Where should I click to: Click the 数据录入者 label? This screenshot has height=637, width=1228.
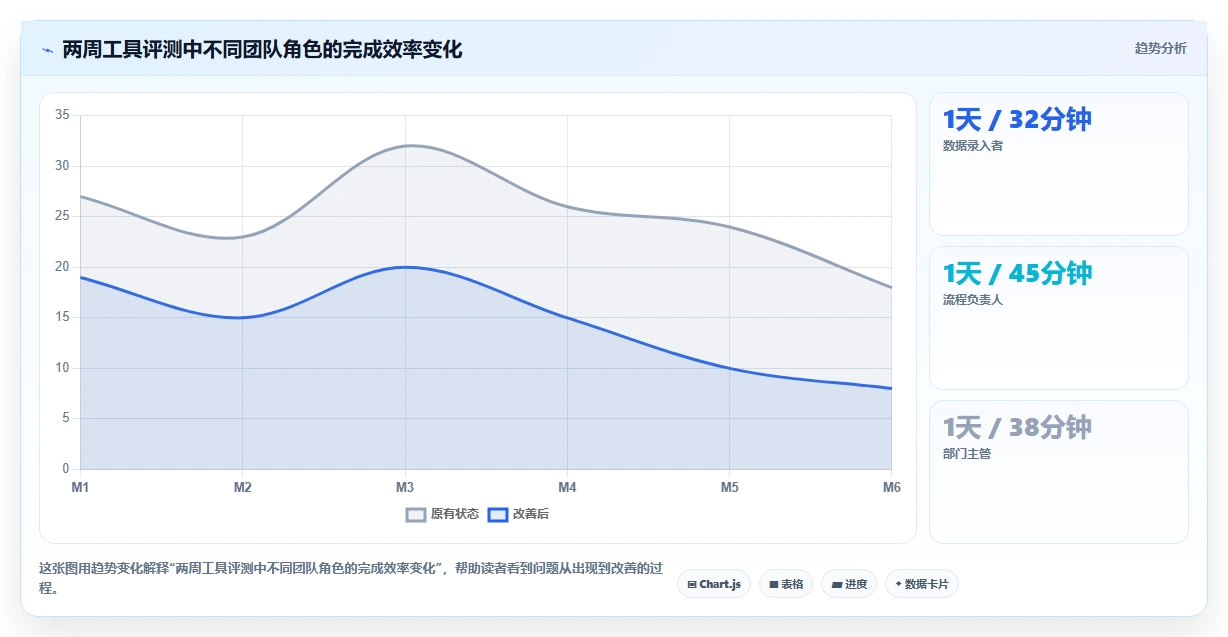(x=972, y=145)
